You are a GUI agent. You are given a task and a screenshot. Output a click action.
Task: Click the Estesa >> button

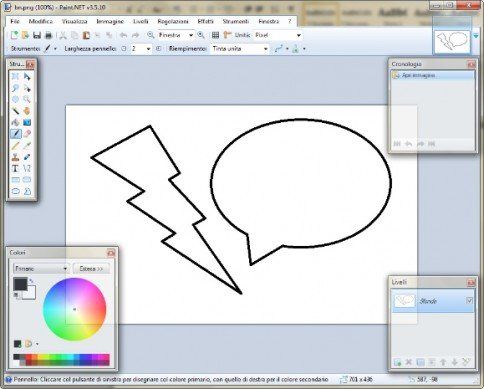click(91, 269)
